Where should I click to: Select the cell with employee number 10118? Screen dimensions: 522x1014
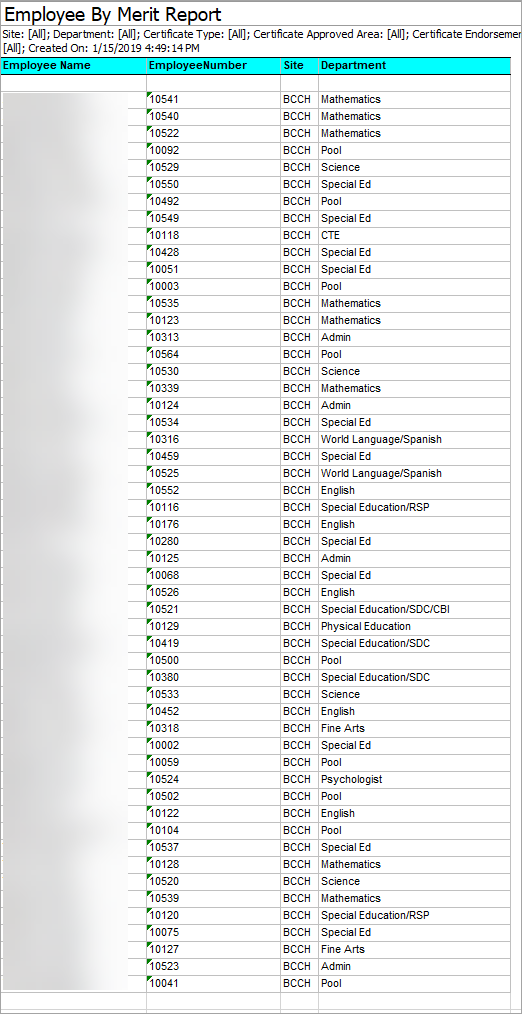coord(213,235)
